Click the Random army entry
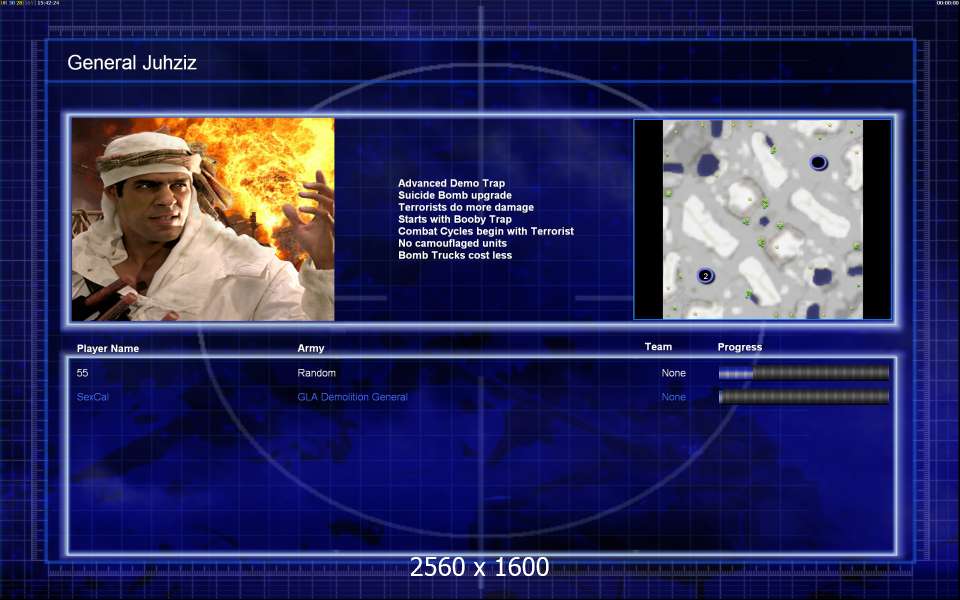 click(317, 373)
